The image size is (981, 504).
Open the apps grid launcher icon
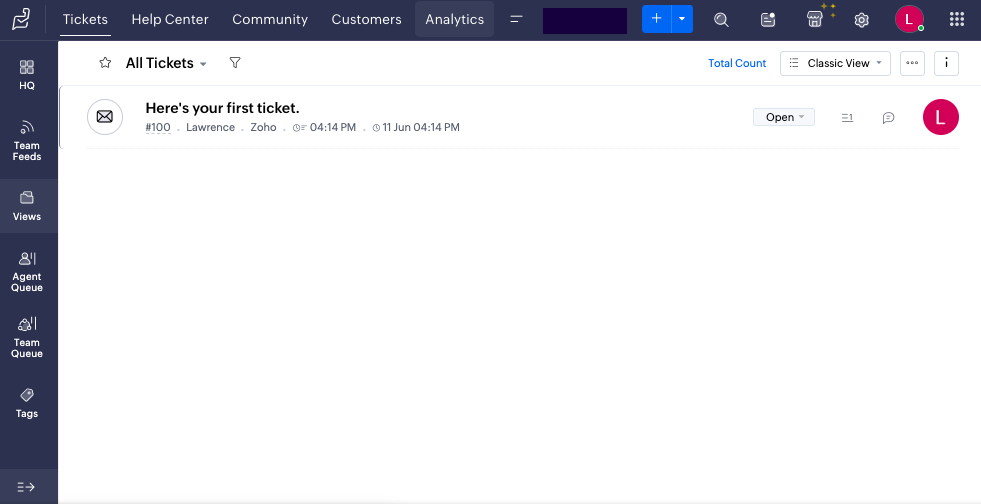957,19
